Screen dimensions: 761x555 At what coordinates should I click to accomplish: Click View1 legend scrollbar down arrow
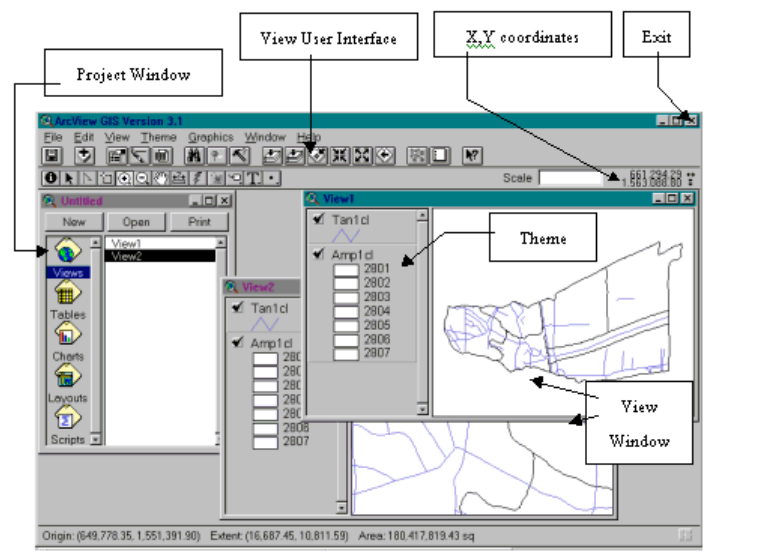pos(422,409)
